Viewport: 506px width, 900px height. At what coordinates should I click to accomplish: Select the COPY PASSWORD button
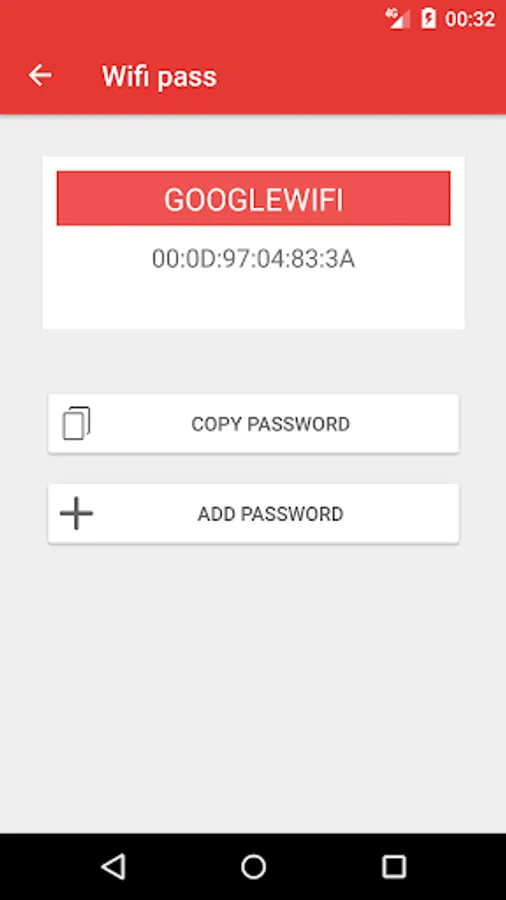click(x=253, y=424)
